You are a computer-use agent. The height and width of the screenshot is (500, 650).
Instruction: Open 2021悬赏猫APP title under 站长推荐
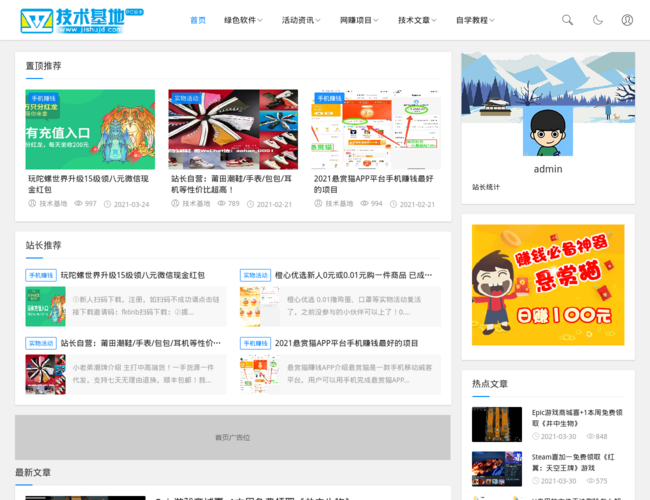pyautogui.click(x=346, y=343)
